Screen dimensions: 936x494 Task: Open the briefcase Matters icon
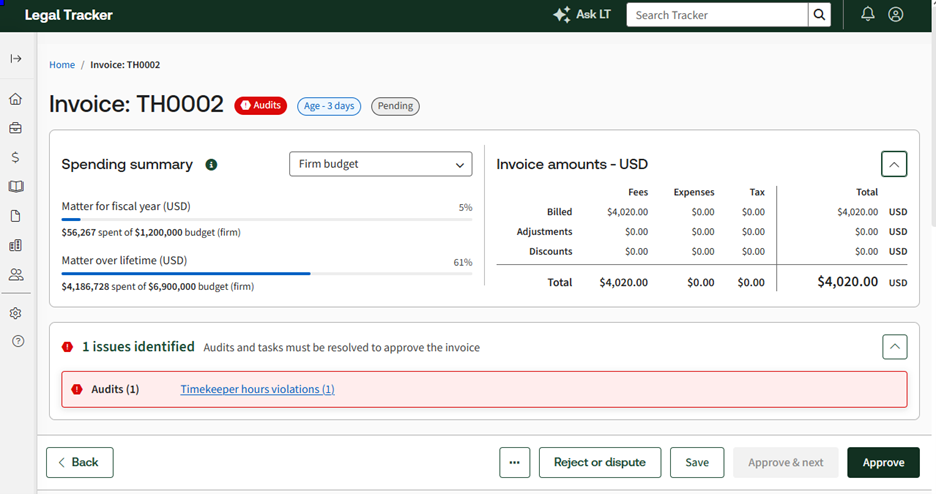click(x=16, y=128)
